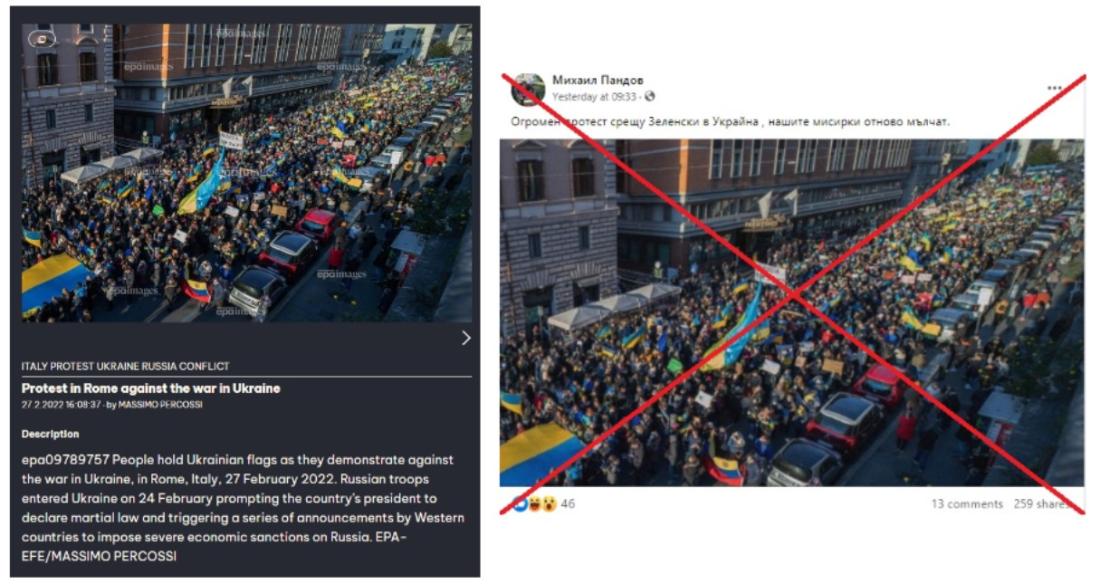Viewport: 1100px width, 584px height.
Task: Open the EPA Rome protest photo
Action: click(x=246, y=173)
